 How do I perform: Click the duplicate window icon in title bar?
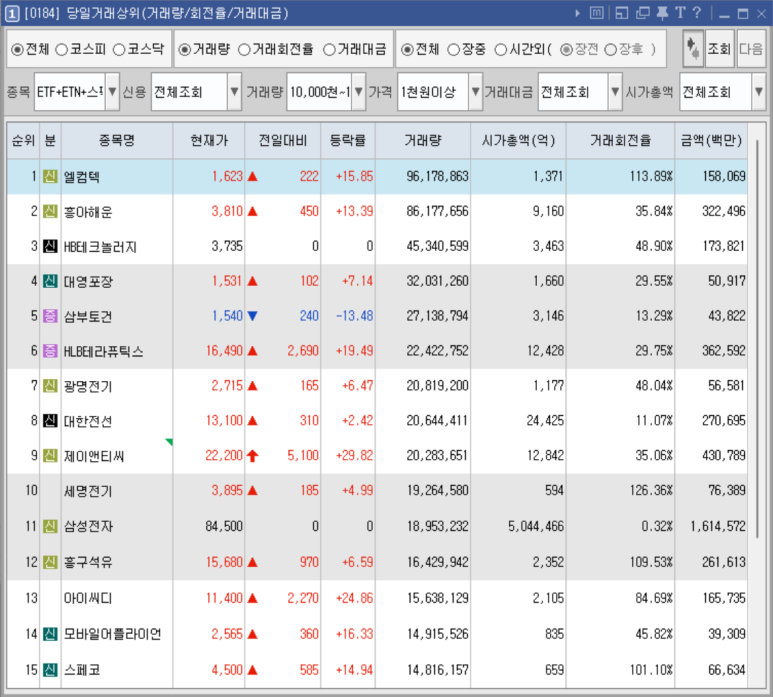pyautogui.click(x=643, y=13)
